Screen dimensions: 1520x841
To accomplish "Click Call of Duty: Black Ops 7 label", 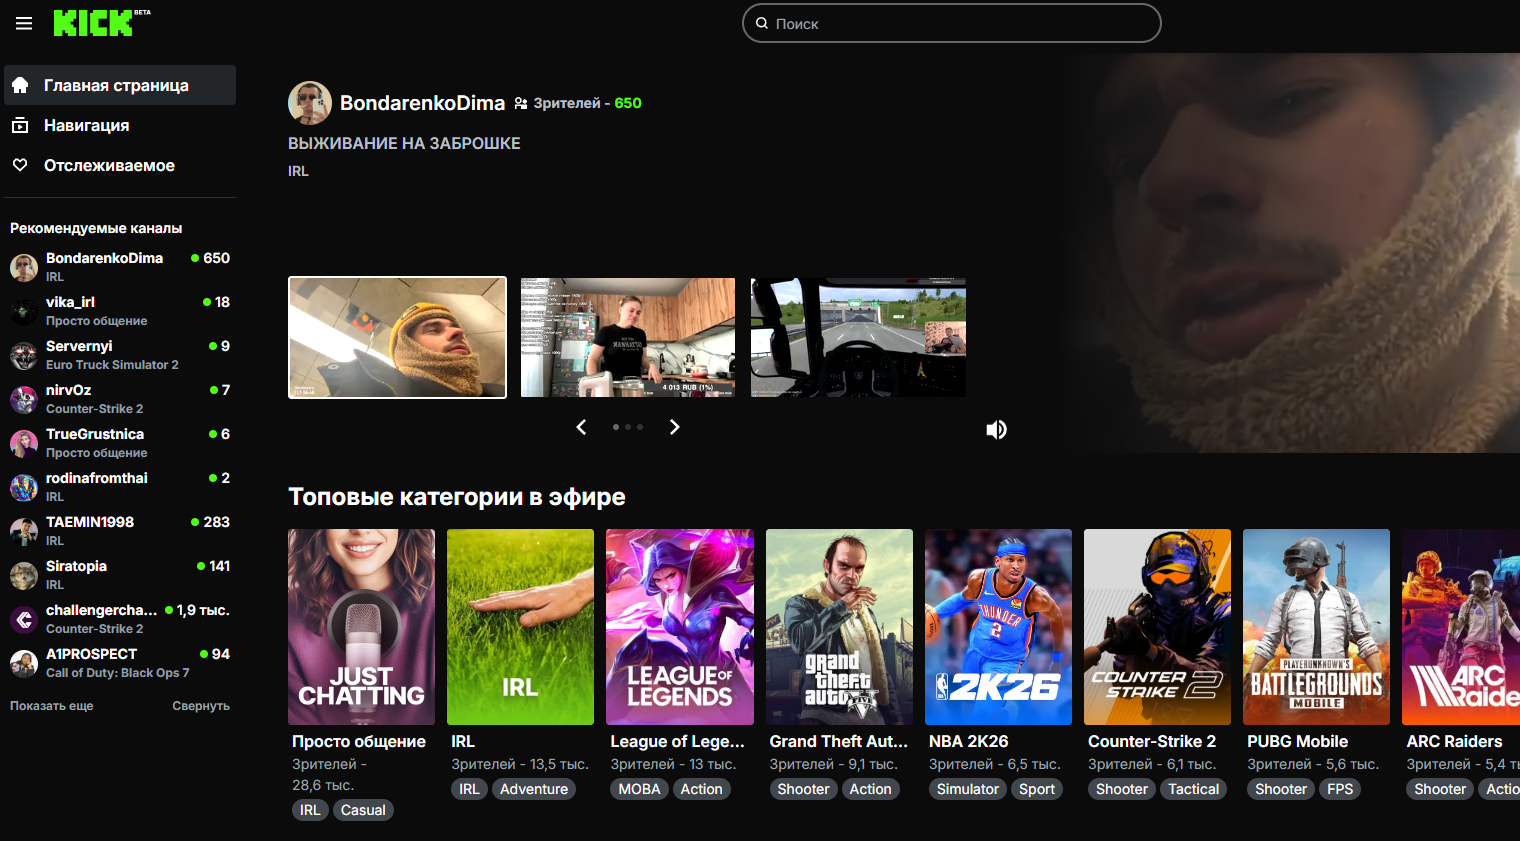I will [117, 673].
